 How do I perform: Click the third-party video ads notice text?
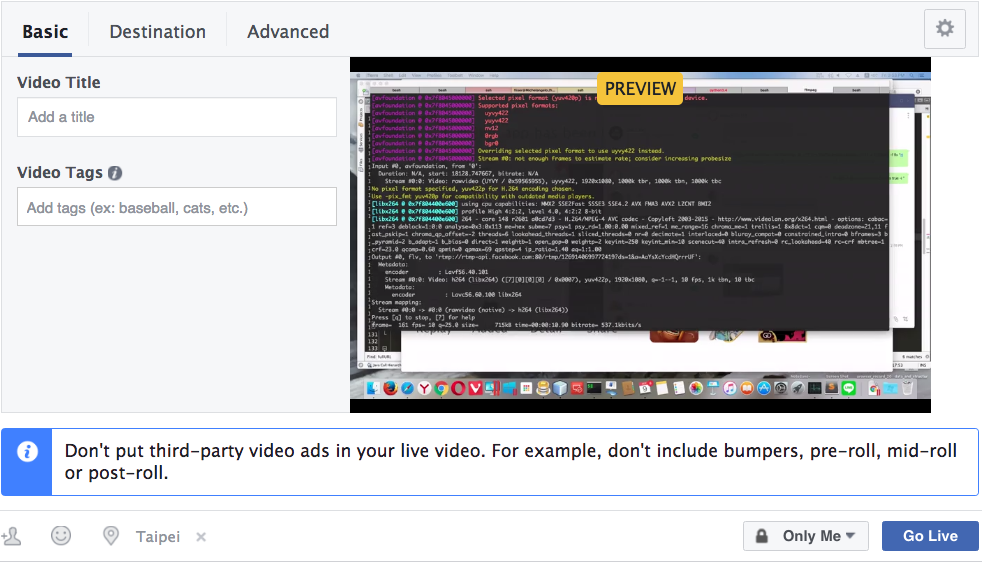pos(510,462)
